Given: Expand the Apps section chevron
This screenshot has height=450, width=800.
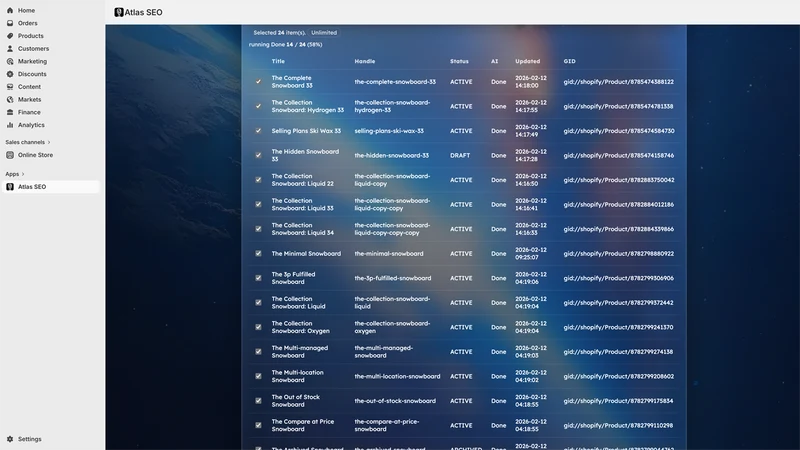Looking at the screenshot, I should [x=23, y=174].
